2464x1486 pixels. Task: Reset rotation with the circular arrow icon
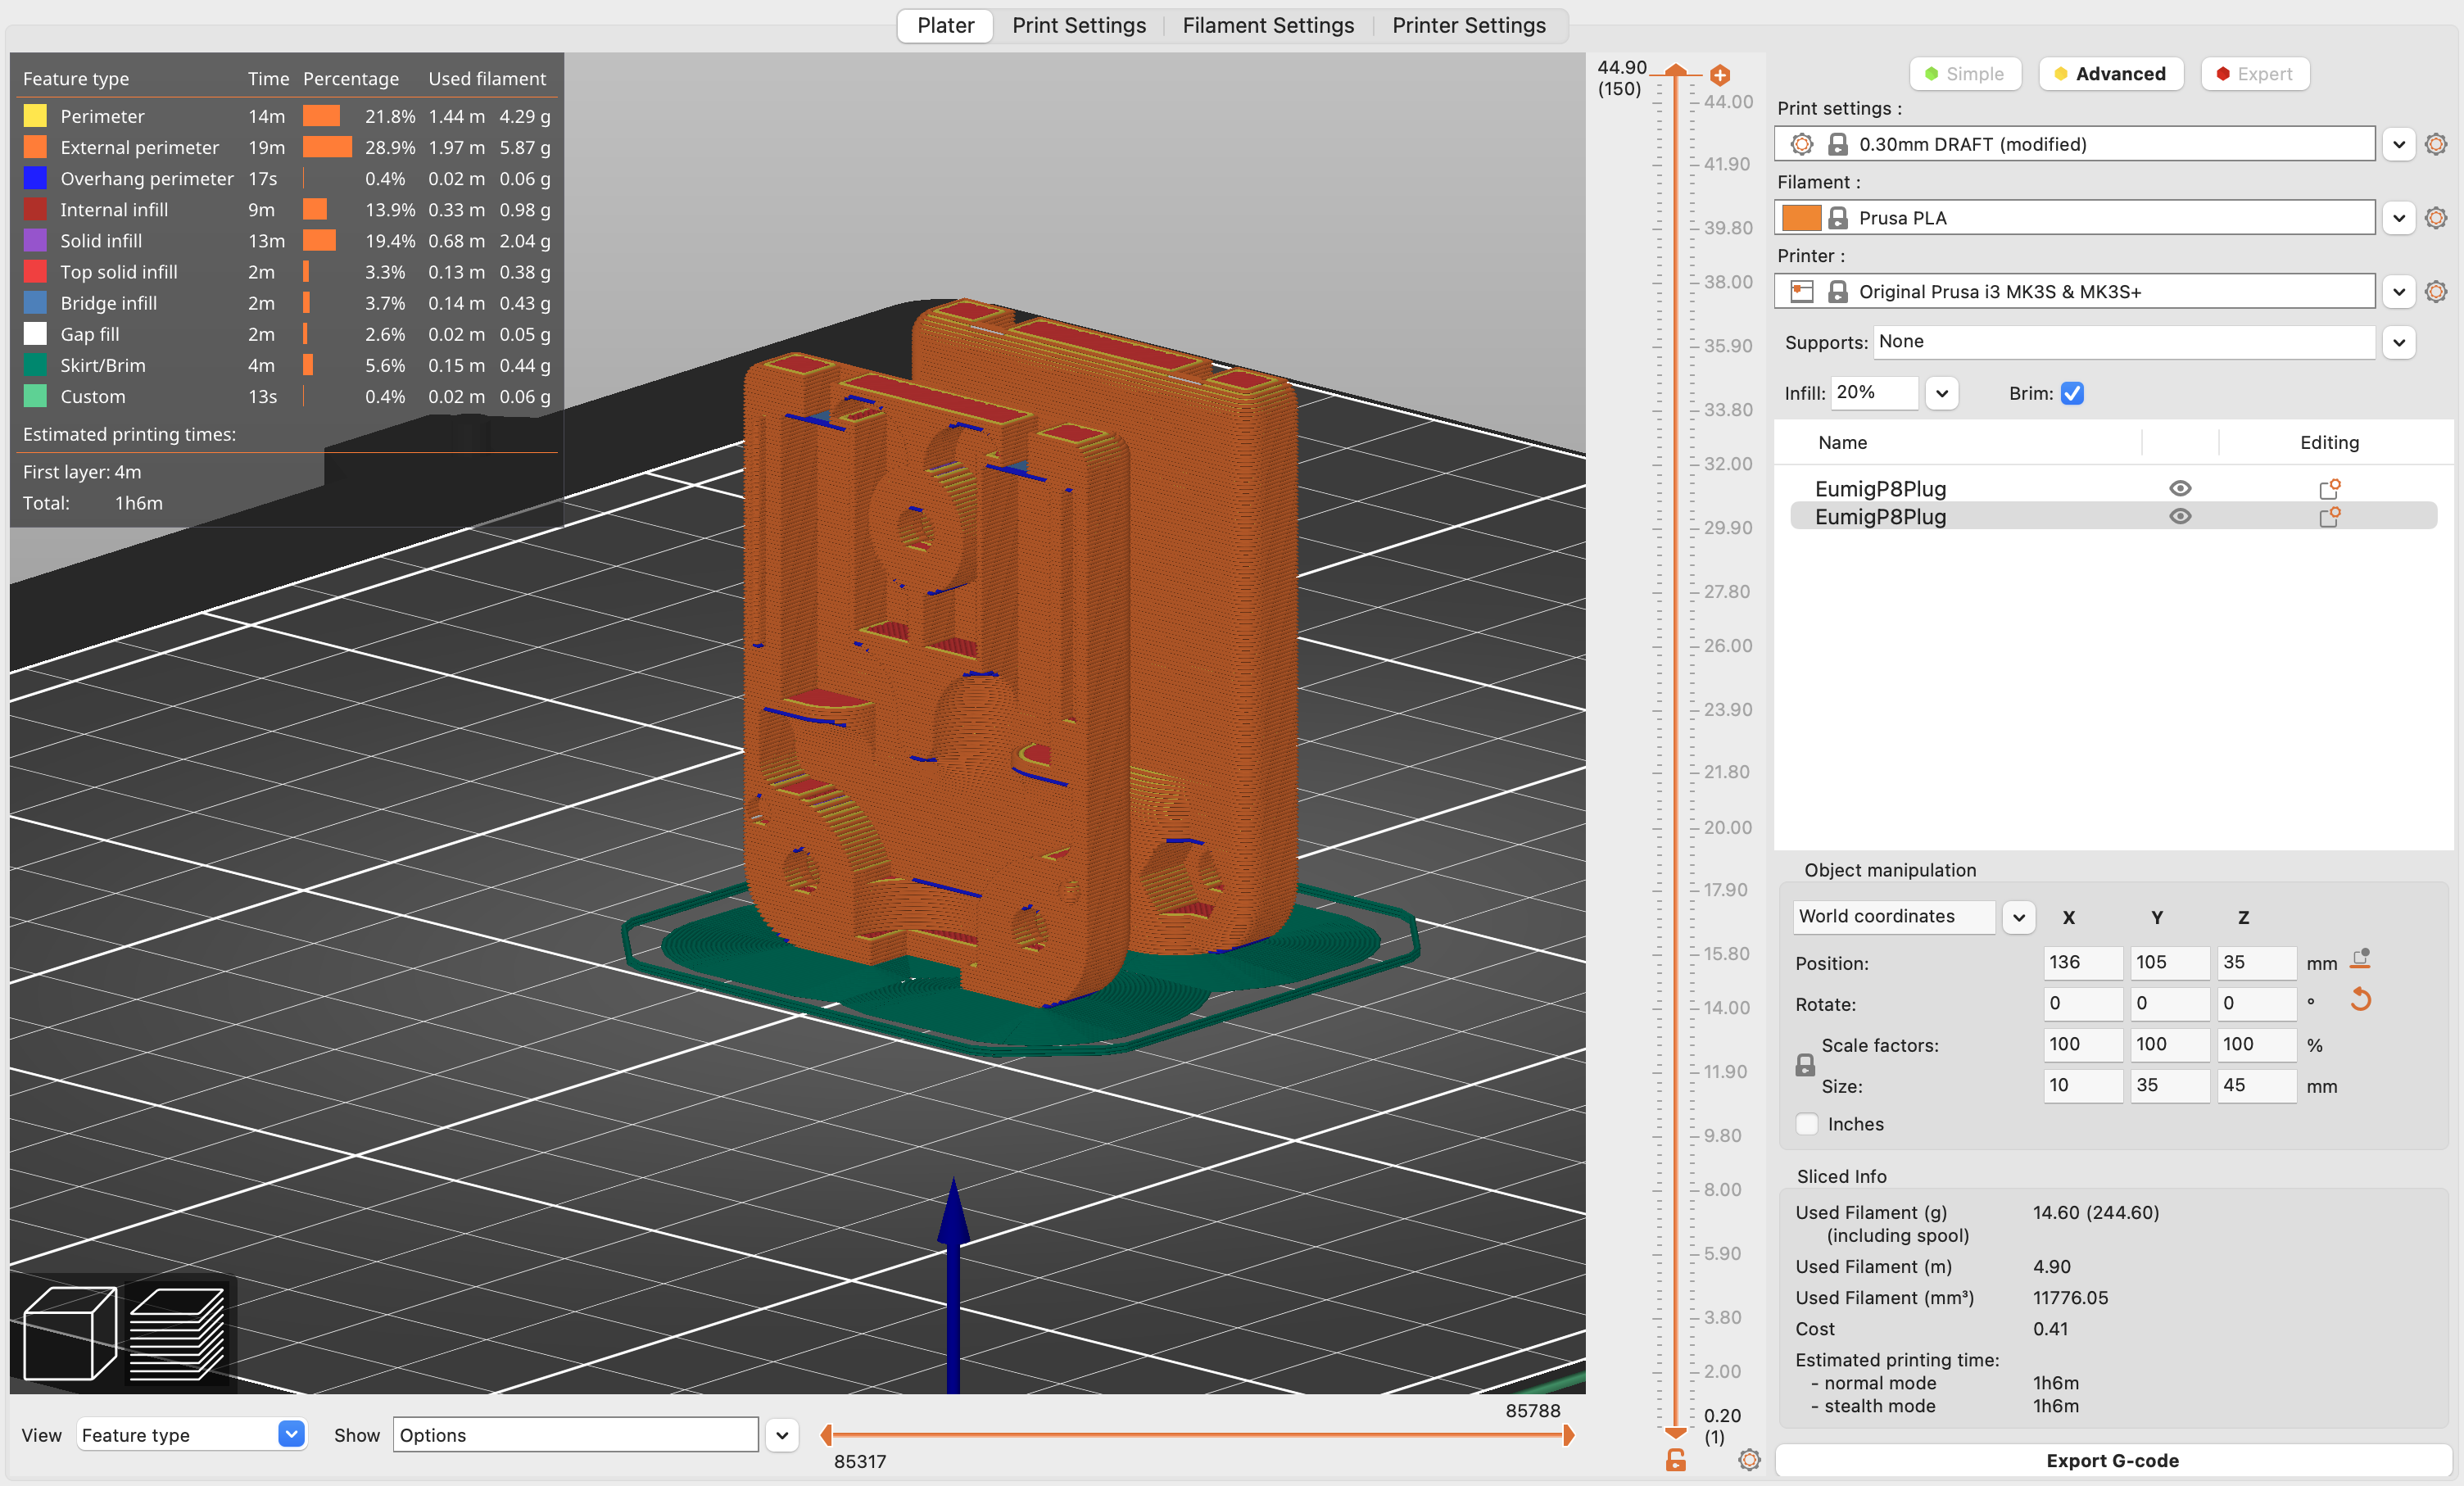[x=2360, y=1000]
